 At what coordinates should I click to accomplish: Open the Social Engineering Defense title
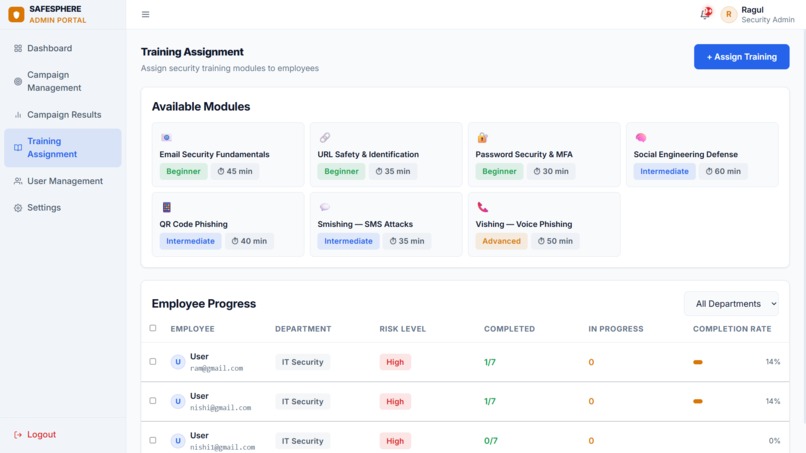point(685,154)
